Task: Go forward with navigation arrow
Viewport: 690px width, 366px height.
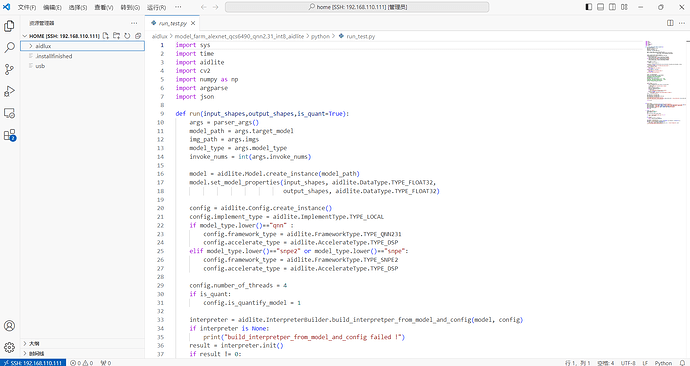Action: click(x=215, y=7)
